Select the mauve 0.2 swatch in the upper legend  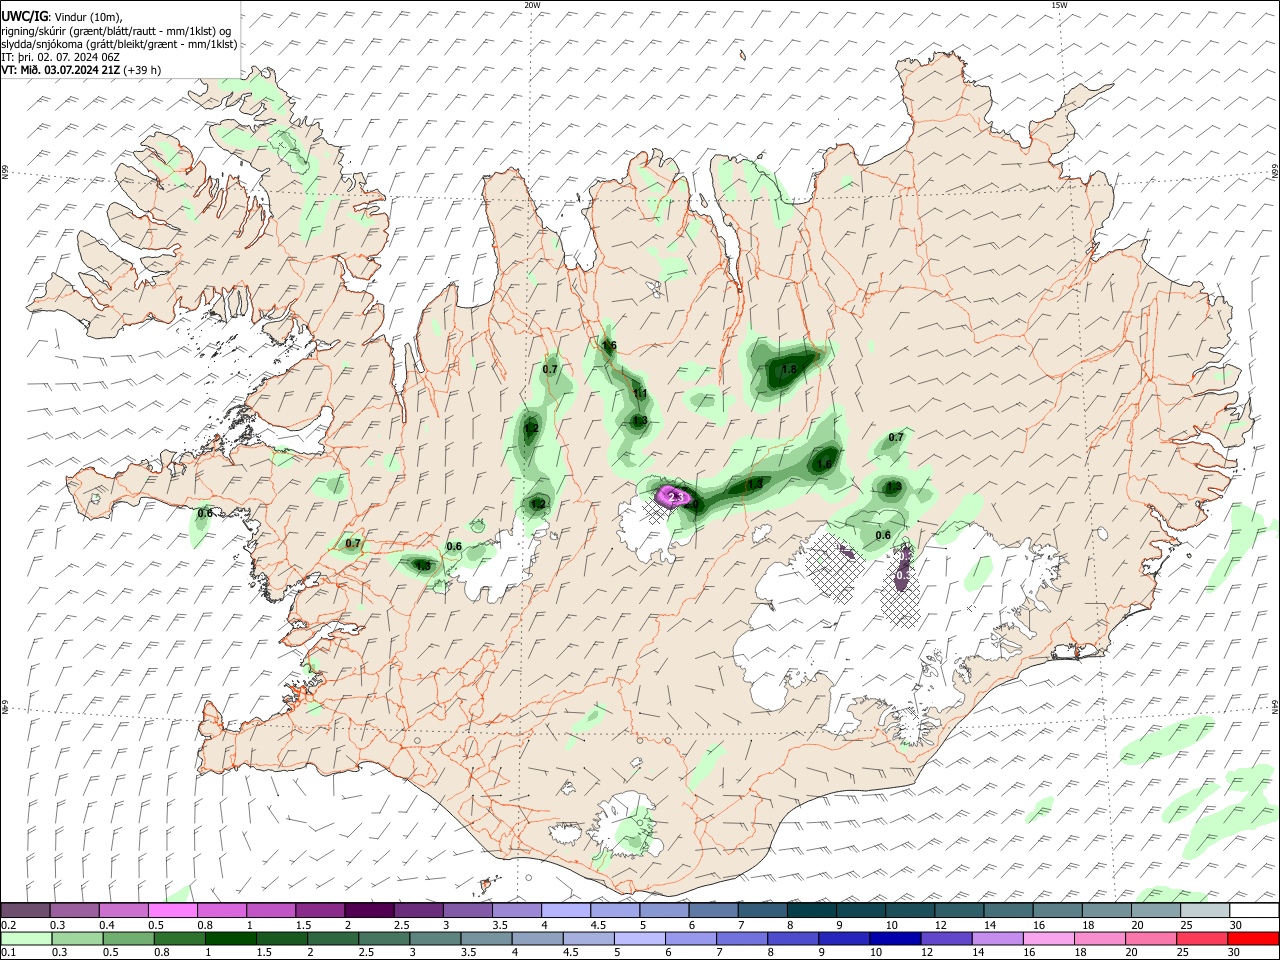coord(25,911)
